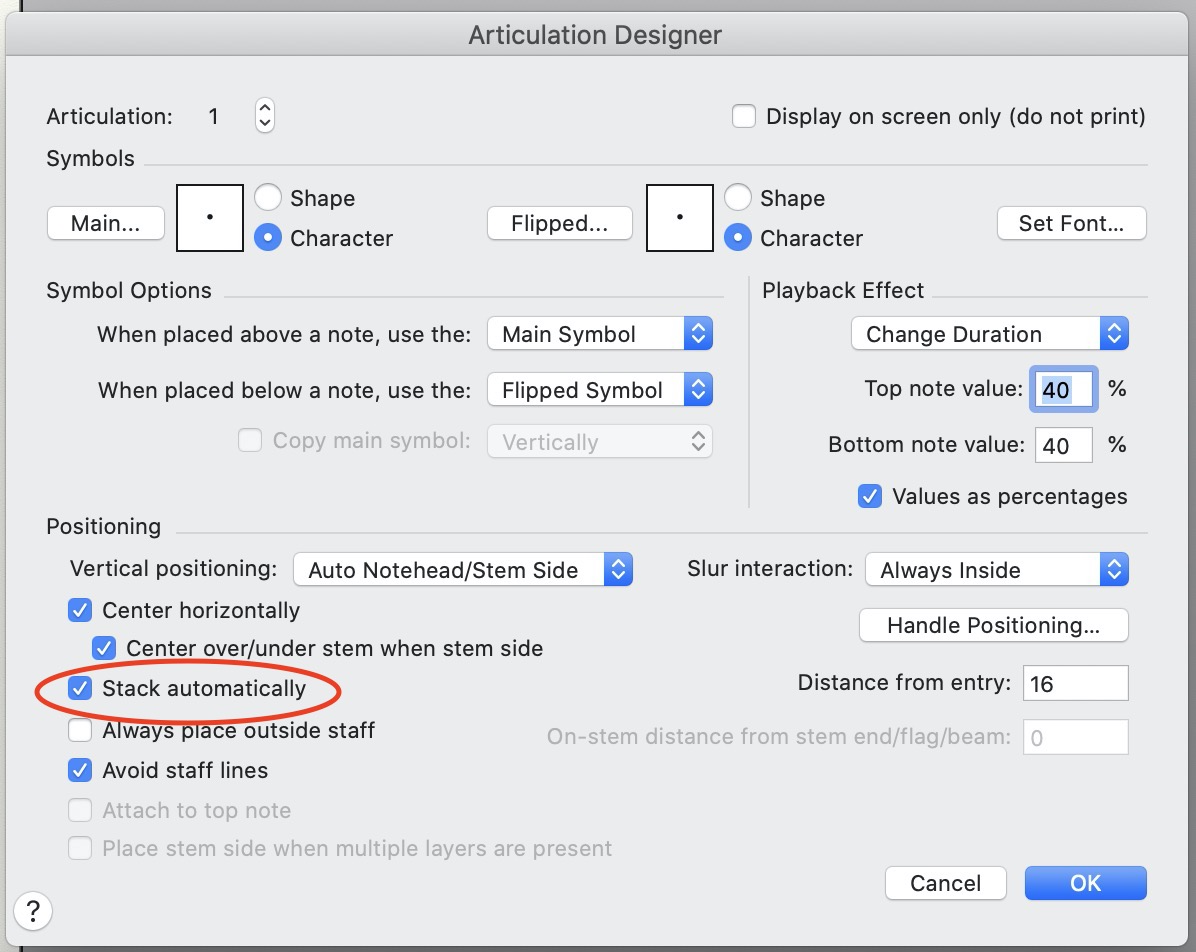The width and height of the screenshot is (1196, 952).
Task: Click the main symbol preview box
Action: click(x=210, y=218)
